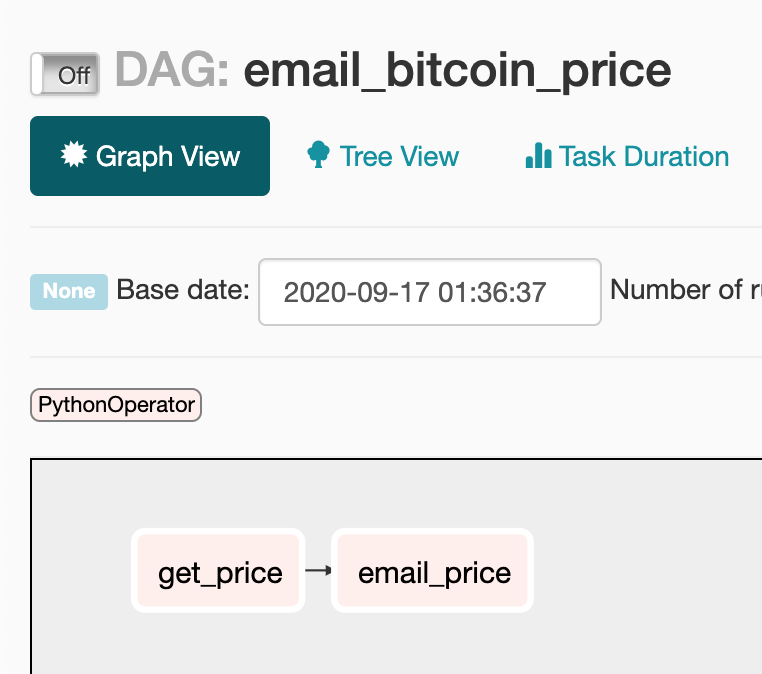This screenshot has width=762, height=674.
Task: Toggle the DAG Off switch on
Action: tap(65, 74)
